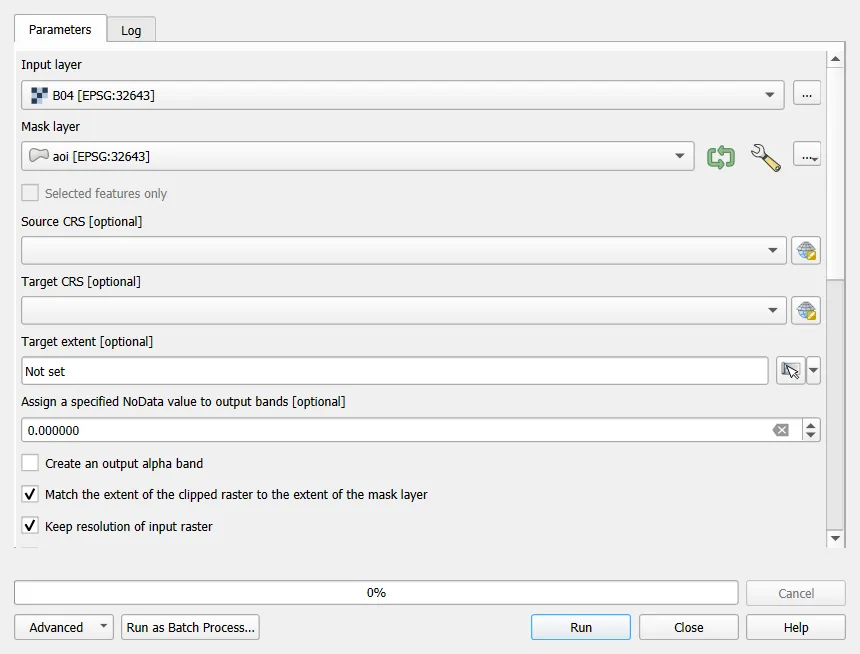The height and width of the screenshot is (654, 860).
Task: Enable Create an output alpha band
Action: click(x=30, y=463)
